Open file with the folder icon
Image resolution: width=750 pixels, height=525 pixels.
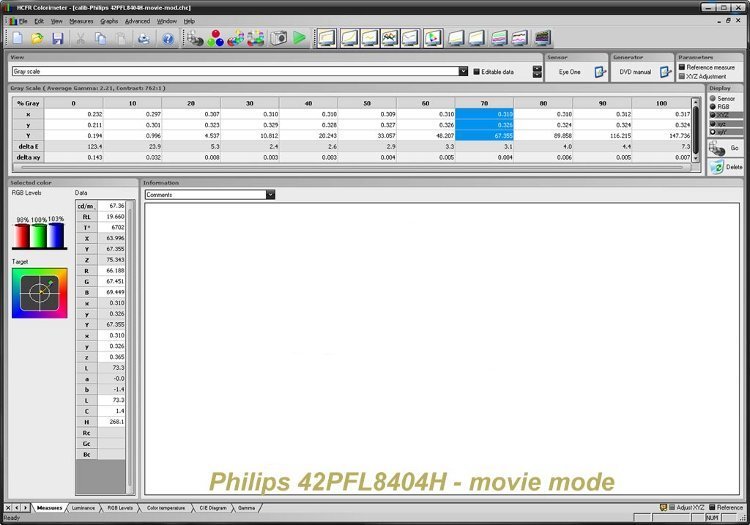37,38
